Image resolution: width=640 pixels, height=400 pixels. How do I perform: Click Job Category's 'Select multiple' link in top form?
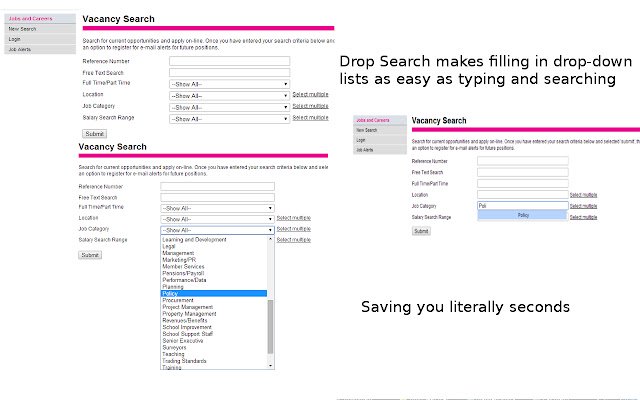click(310, 106)
